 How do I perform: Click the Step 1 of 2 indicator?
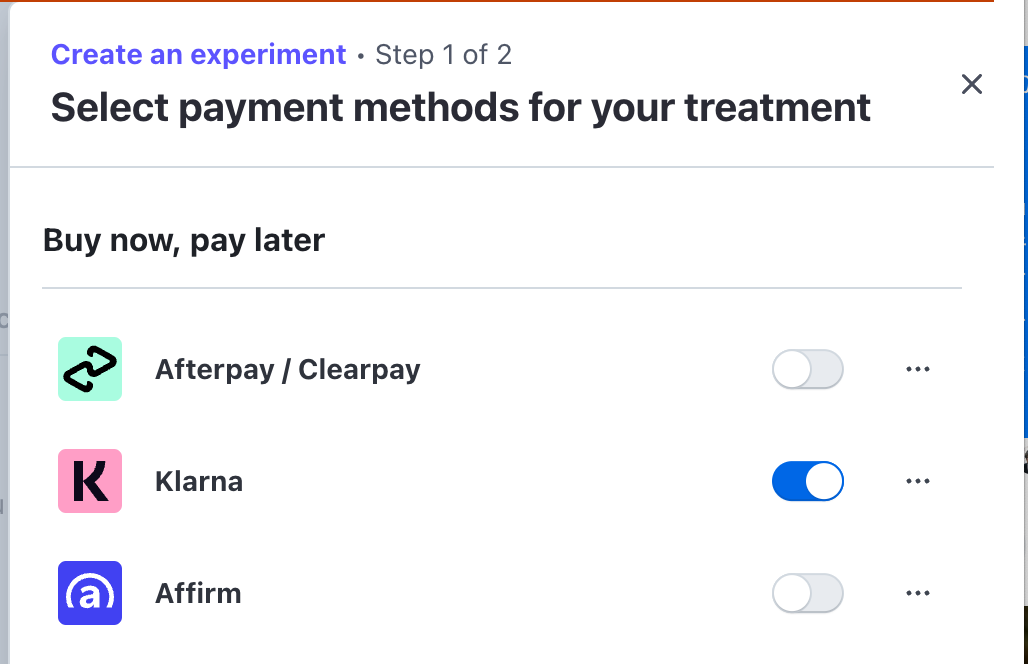tap(443, 54)
